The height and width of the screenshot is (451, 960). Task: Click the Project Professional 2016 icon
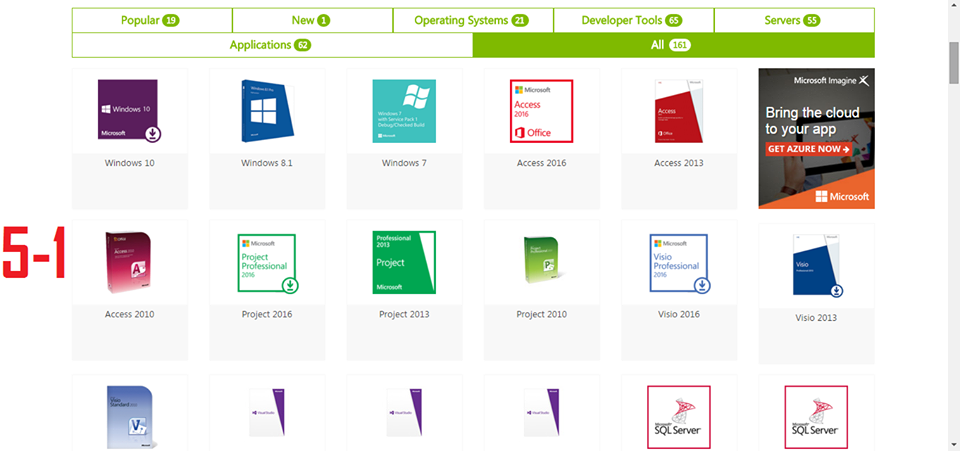click(x=267, y=264)
